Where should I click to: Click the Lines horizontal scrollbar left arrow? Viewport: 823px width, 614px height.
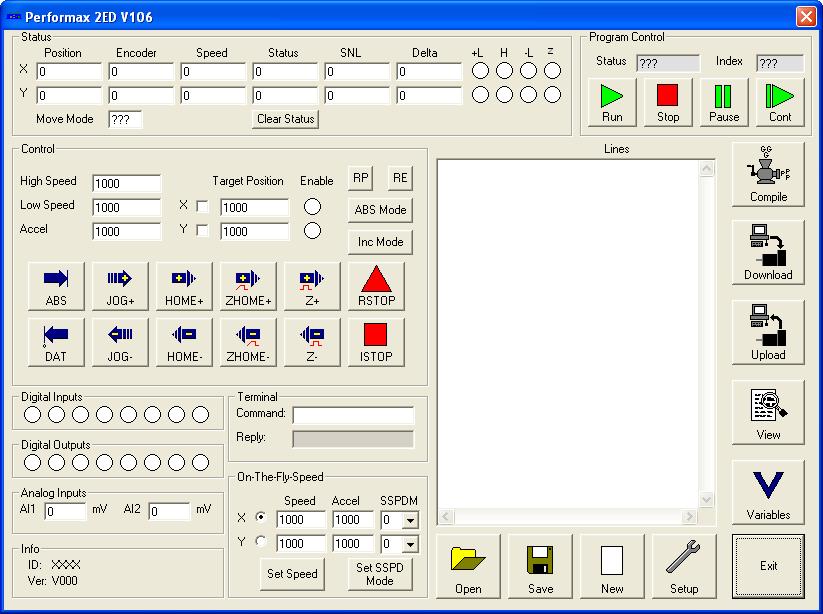coord(446,516)
